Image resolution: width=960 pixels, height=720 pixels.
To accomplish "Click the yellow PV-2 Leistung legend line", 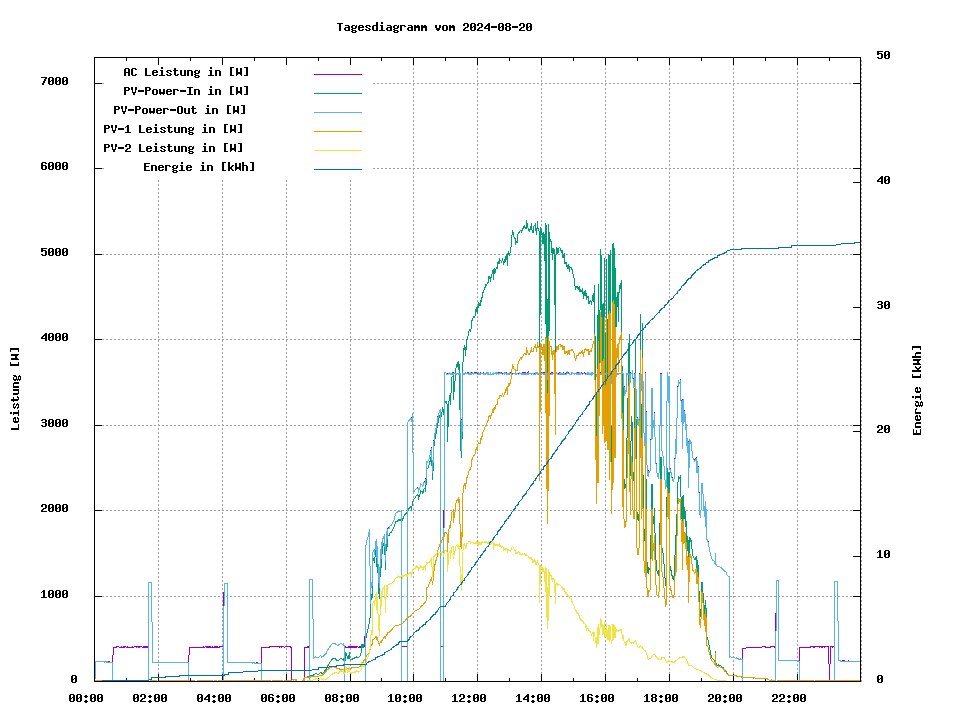I will point(337,149).
